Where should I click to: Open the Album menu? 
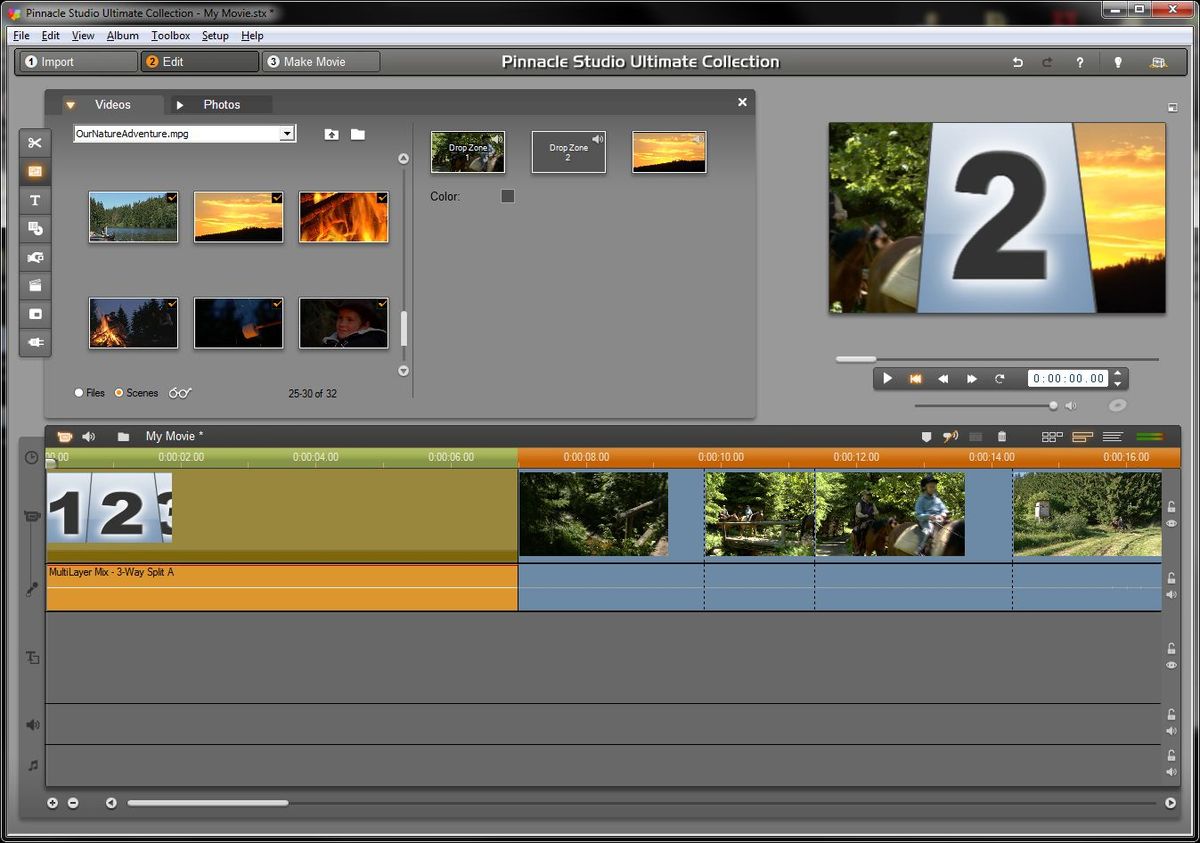[x=123, y=36]
